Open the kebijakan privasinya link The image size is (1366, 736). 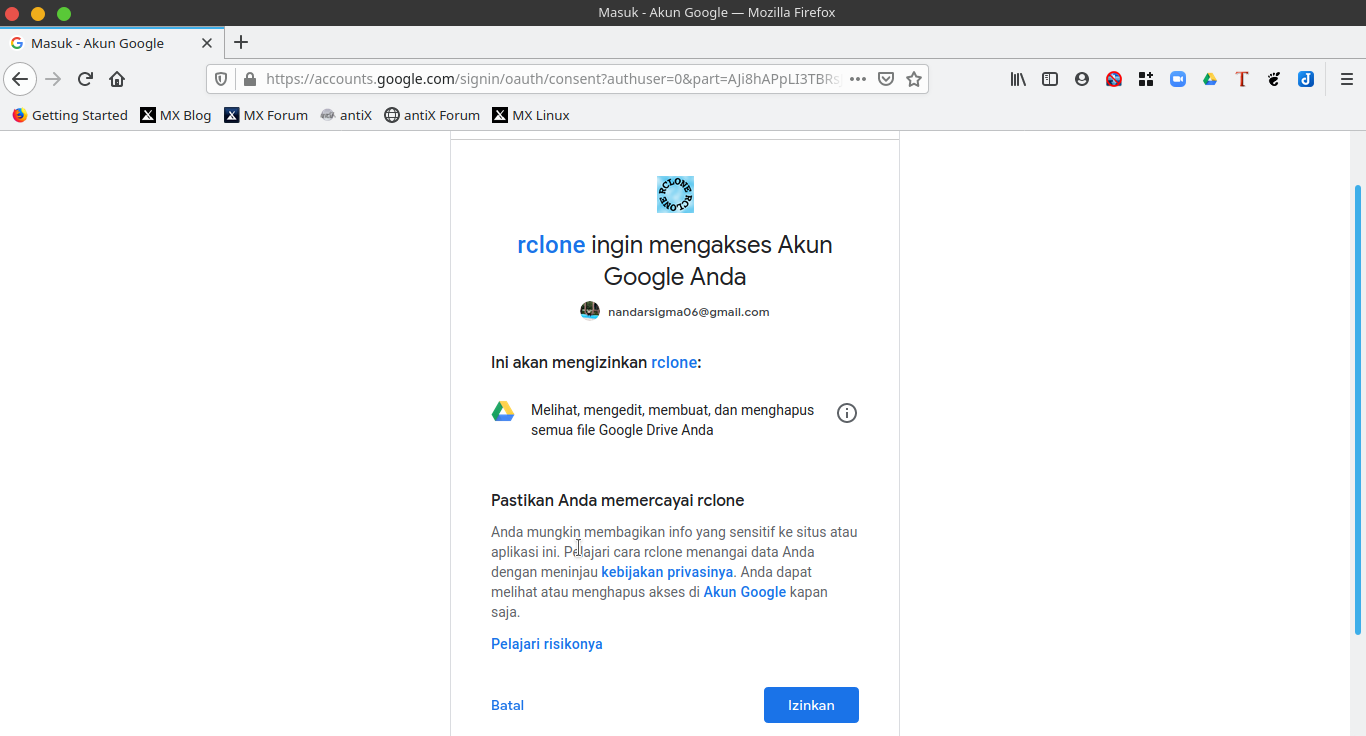pyautogui.click(x=667, y=572)
